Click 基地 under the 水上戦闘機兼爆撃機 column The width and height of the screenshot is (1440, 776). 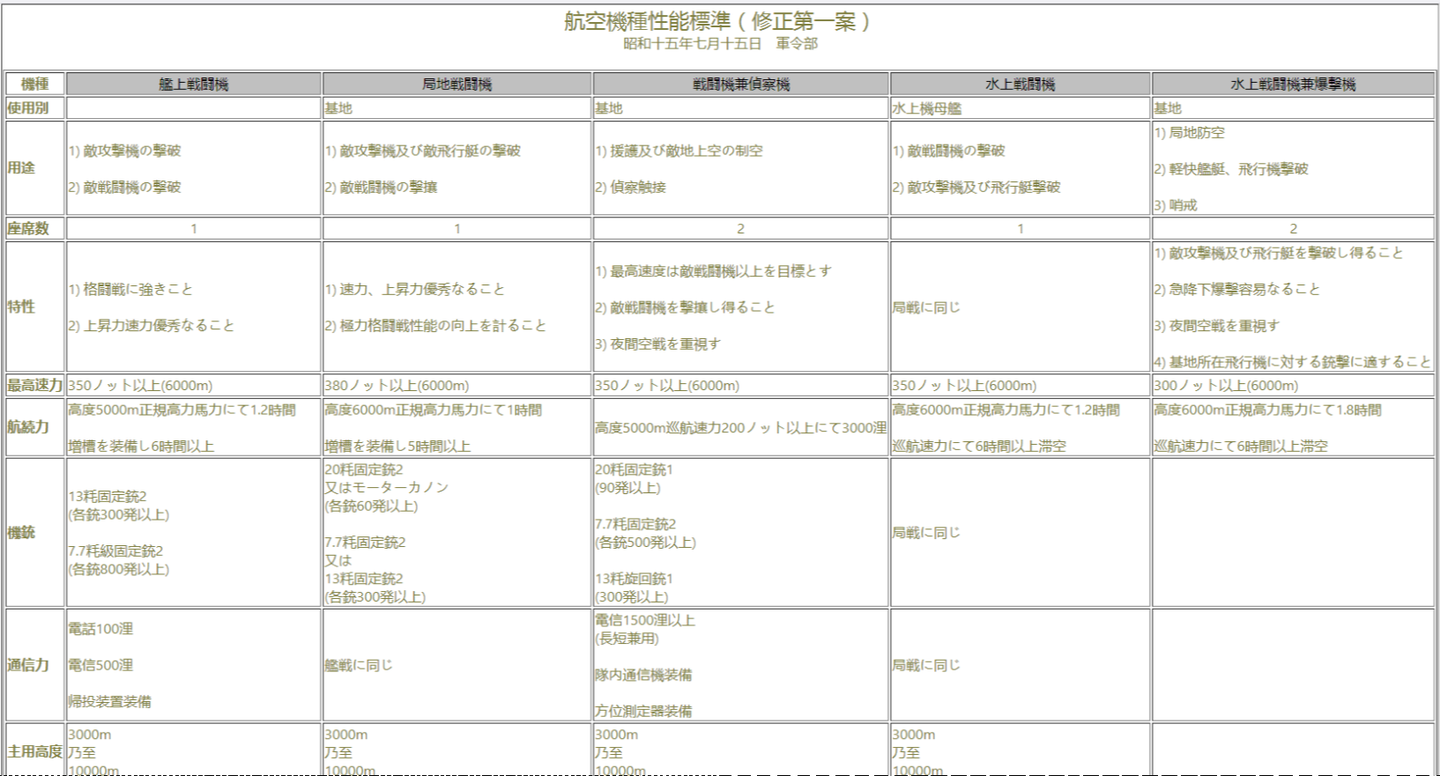click(1167, 108)
